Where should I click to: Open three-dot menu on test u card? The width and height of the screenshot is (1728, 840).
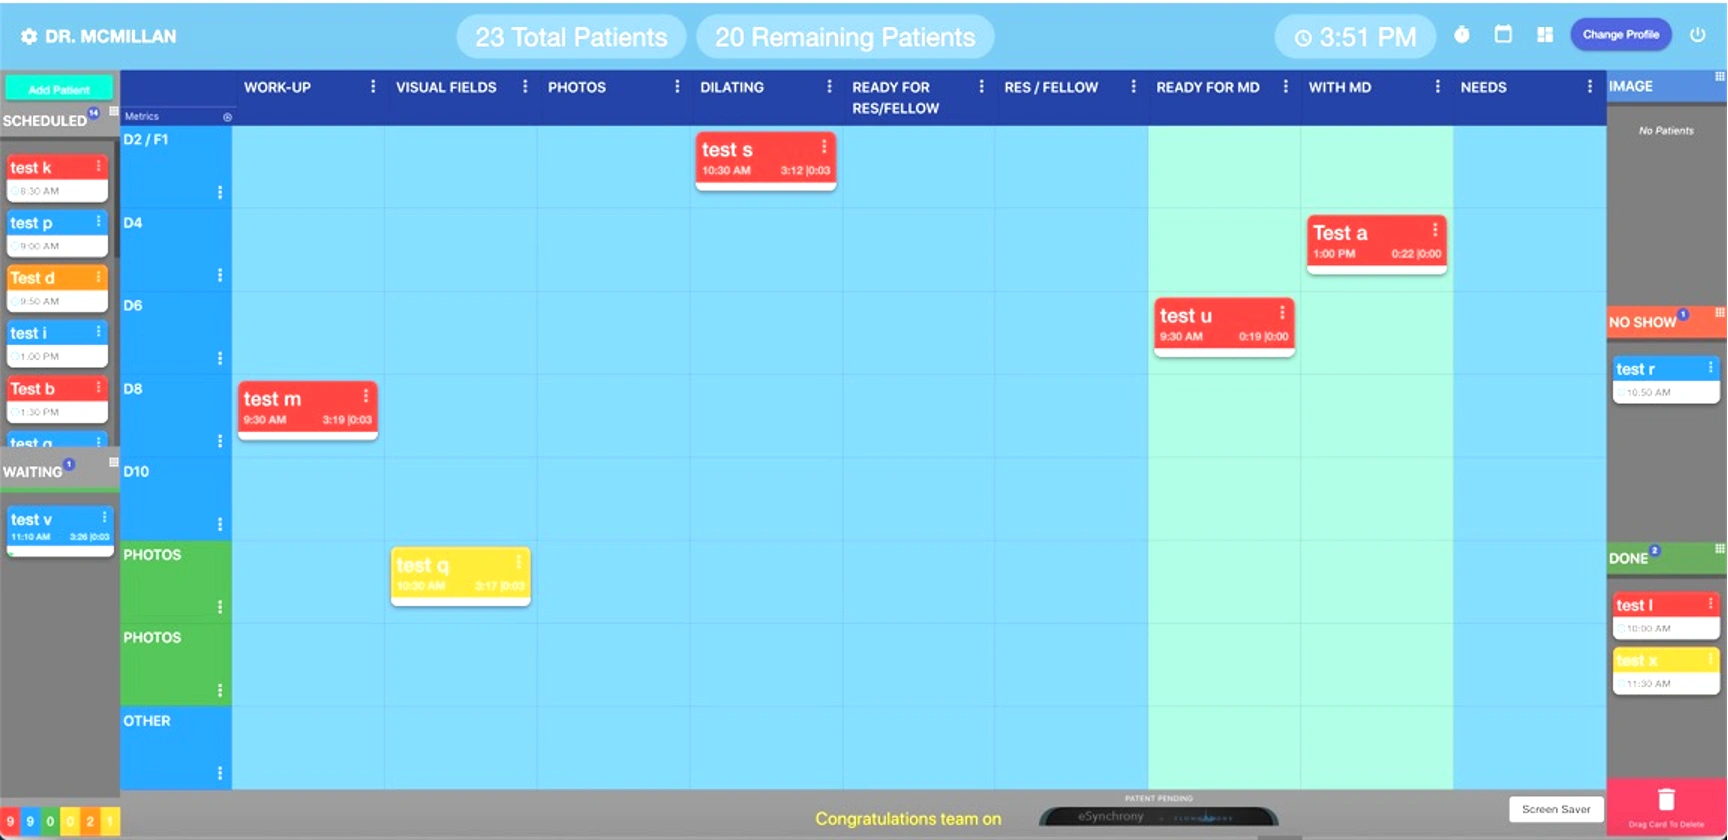coord(1282,313)
